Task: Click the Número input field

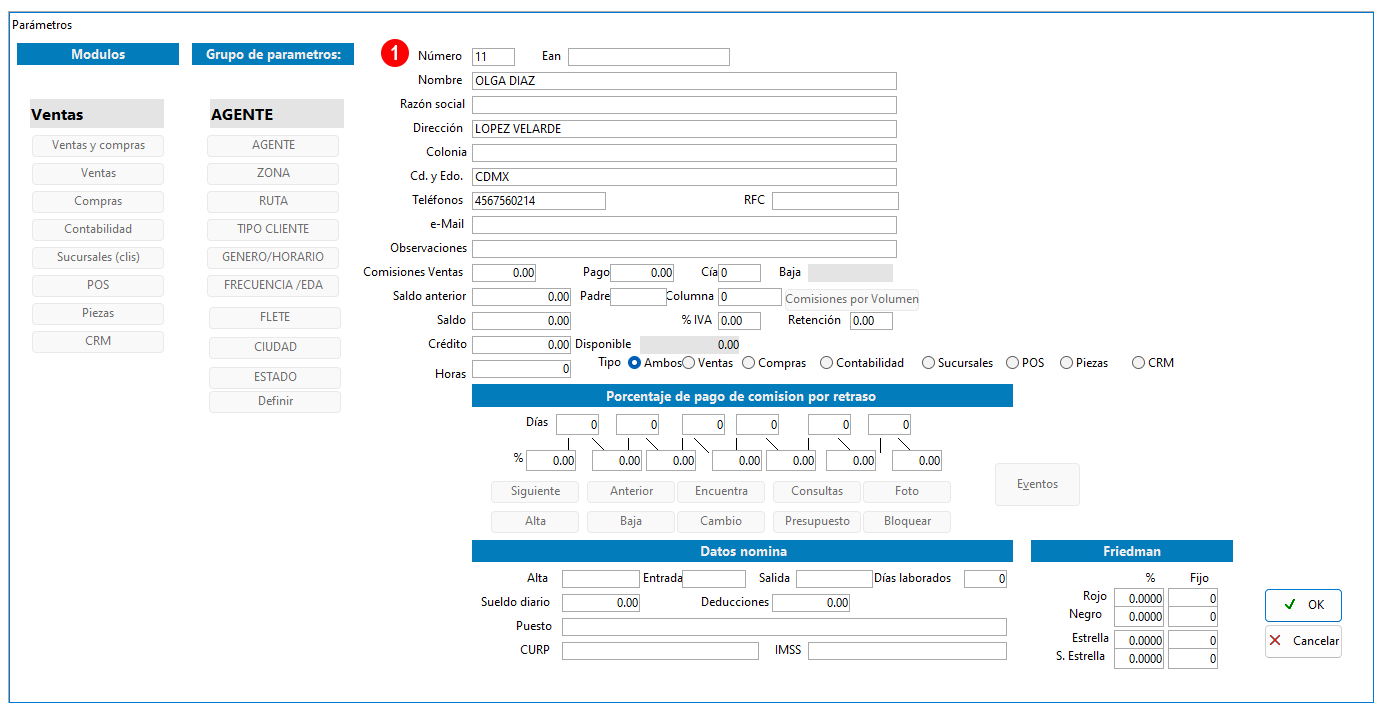Action: (x=493, y=57)
